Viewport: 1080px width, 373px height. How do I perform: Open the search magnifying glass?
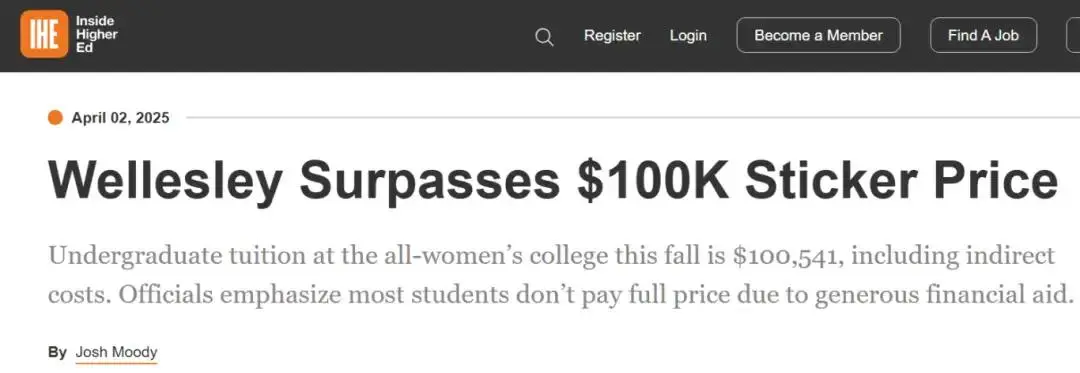(544, 36)
